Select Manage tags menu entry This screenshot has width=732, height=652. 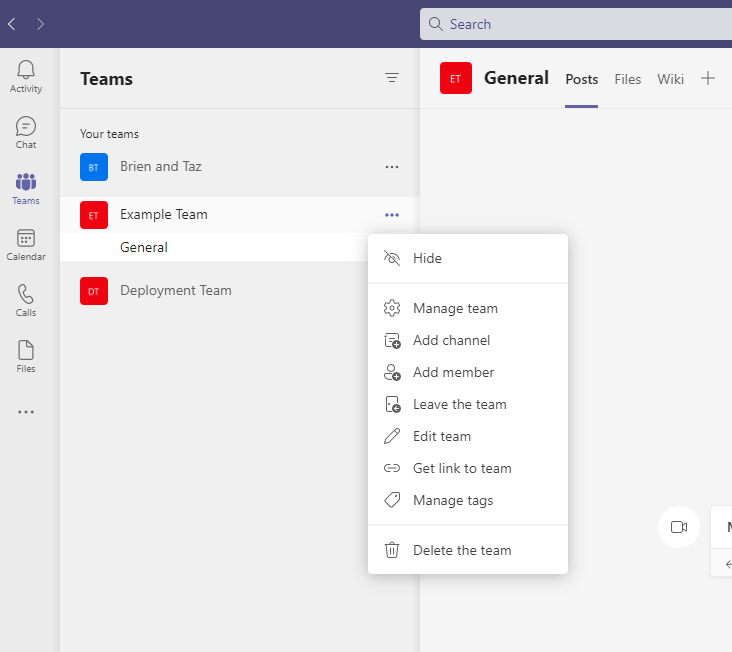[468, 500]
